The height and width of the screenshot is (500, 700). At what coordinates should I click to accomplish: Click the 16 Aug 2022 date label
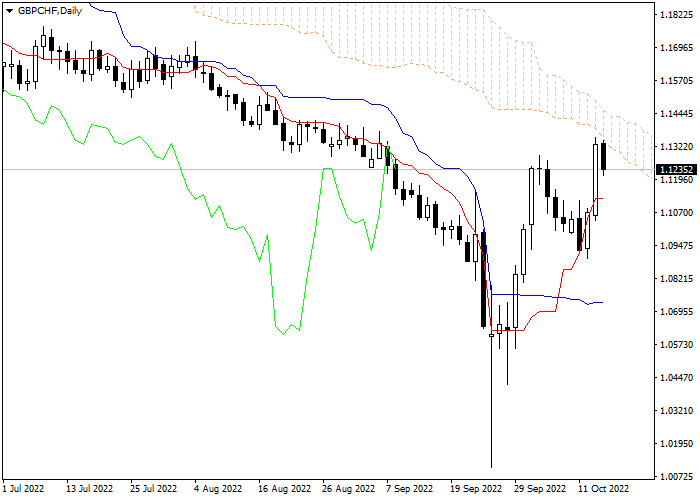coord(284,489)
